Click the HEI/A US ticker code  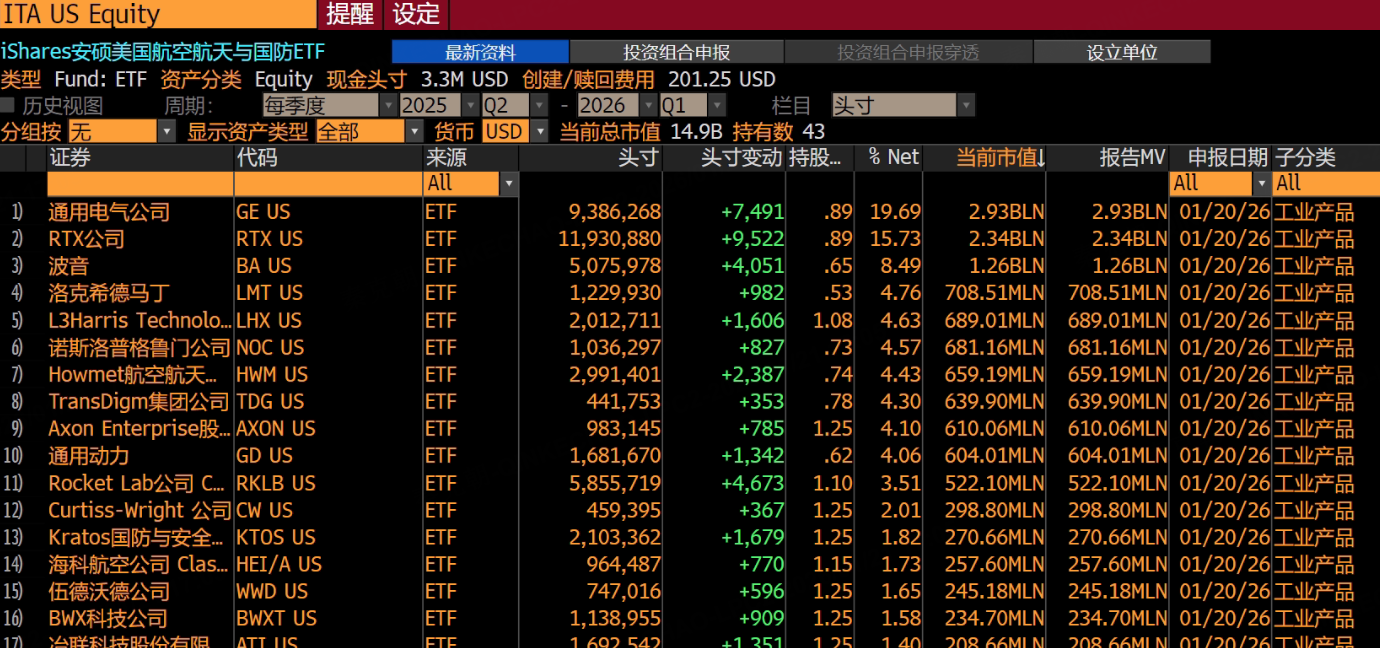(x=279, y=564)
